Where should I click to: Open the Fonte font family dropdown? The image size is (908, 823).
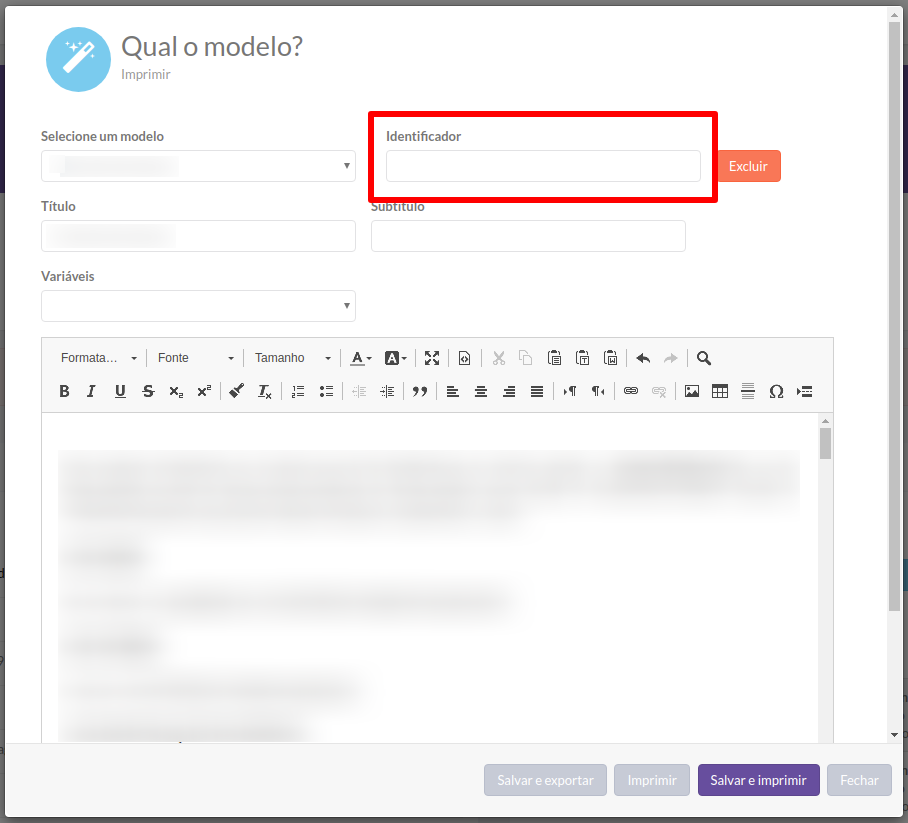[195, 358]
